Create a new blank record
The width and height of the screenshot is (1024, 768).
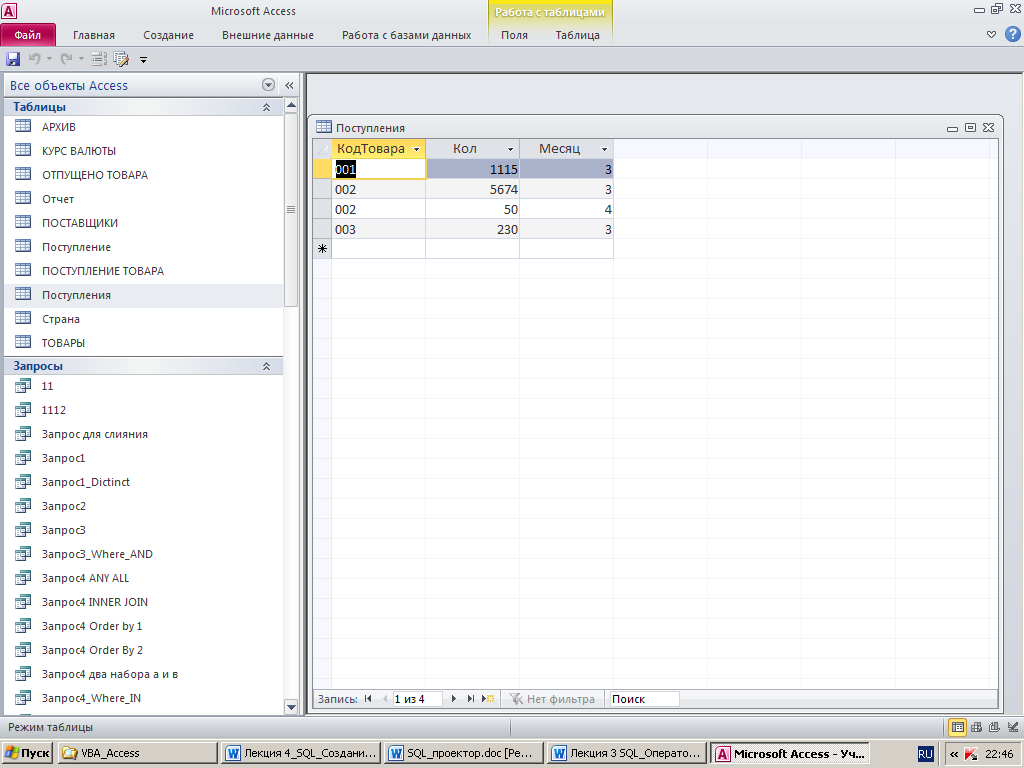tap(488, 699)
